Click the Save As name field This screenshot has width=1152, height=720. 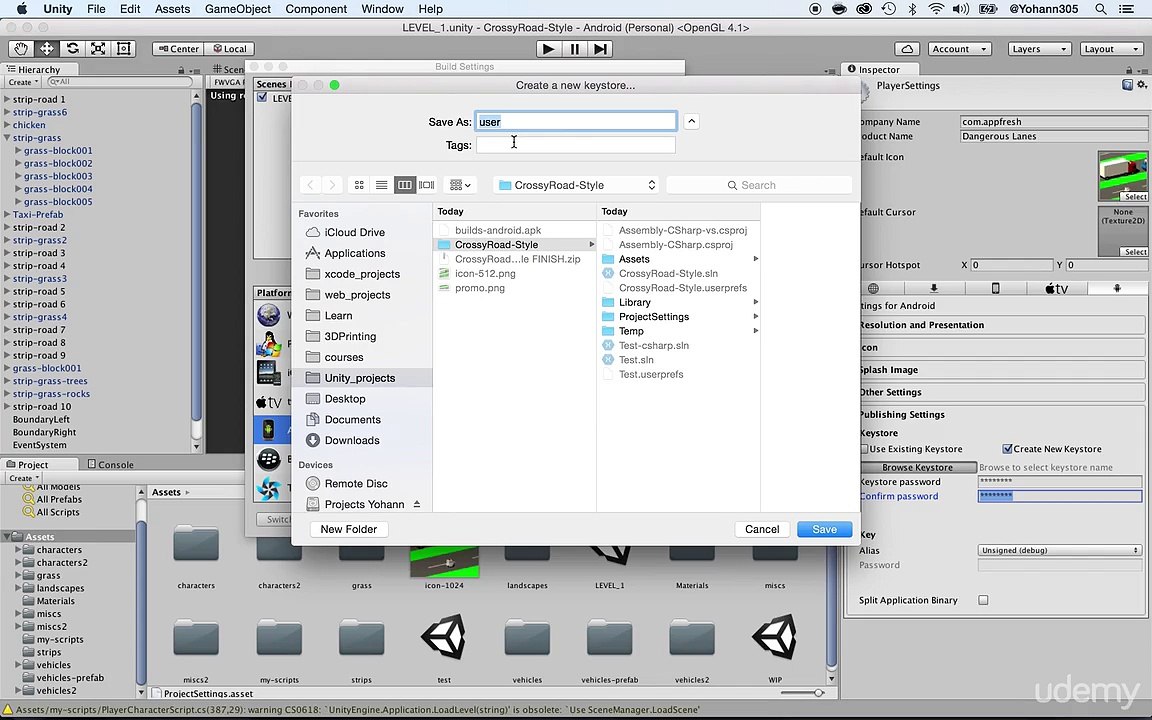coord(576,121)
